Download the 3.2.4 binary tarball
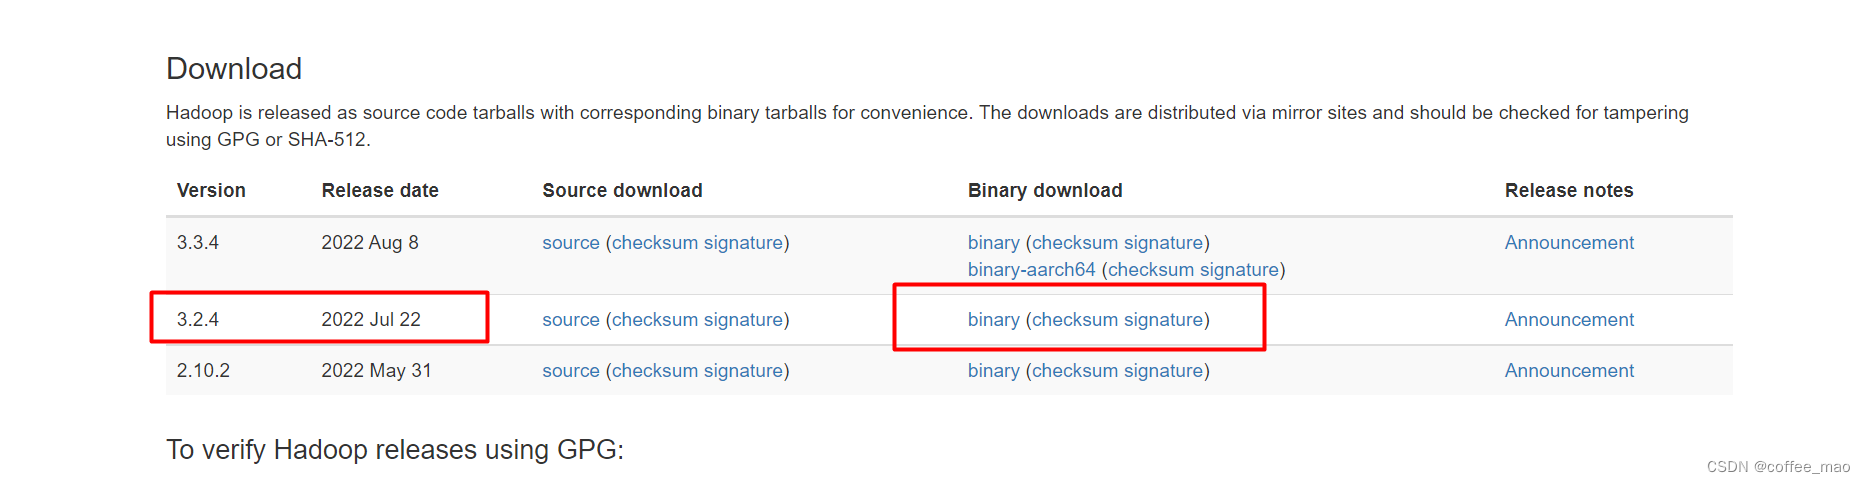The width and height of the screenshot is (1865, 483). pos(994,320)
